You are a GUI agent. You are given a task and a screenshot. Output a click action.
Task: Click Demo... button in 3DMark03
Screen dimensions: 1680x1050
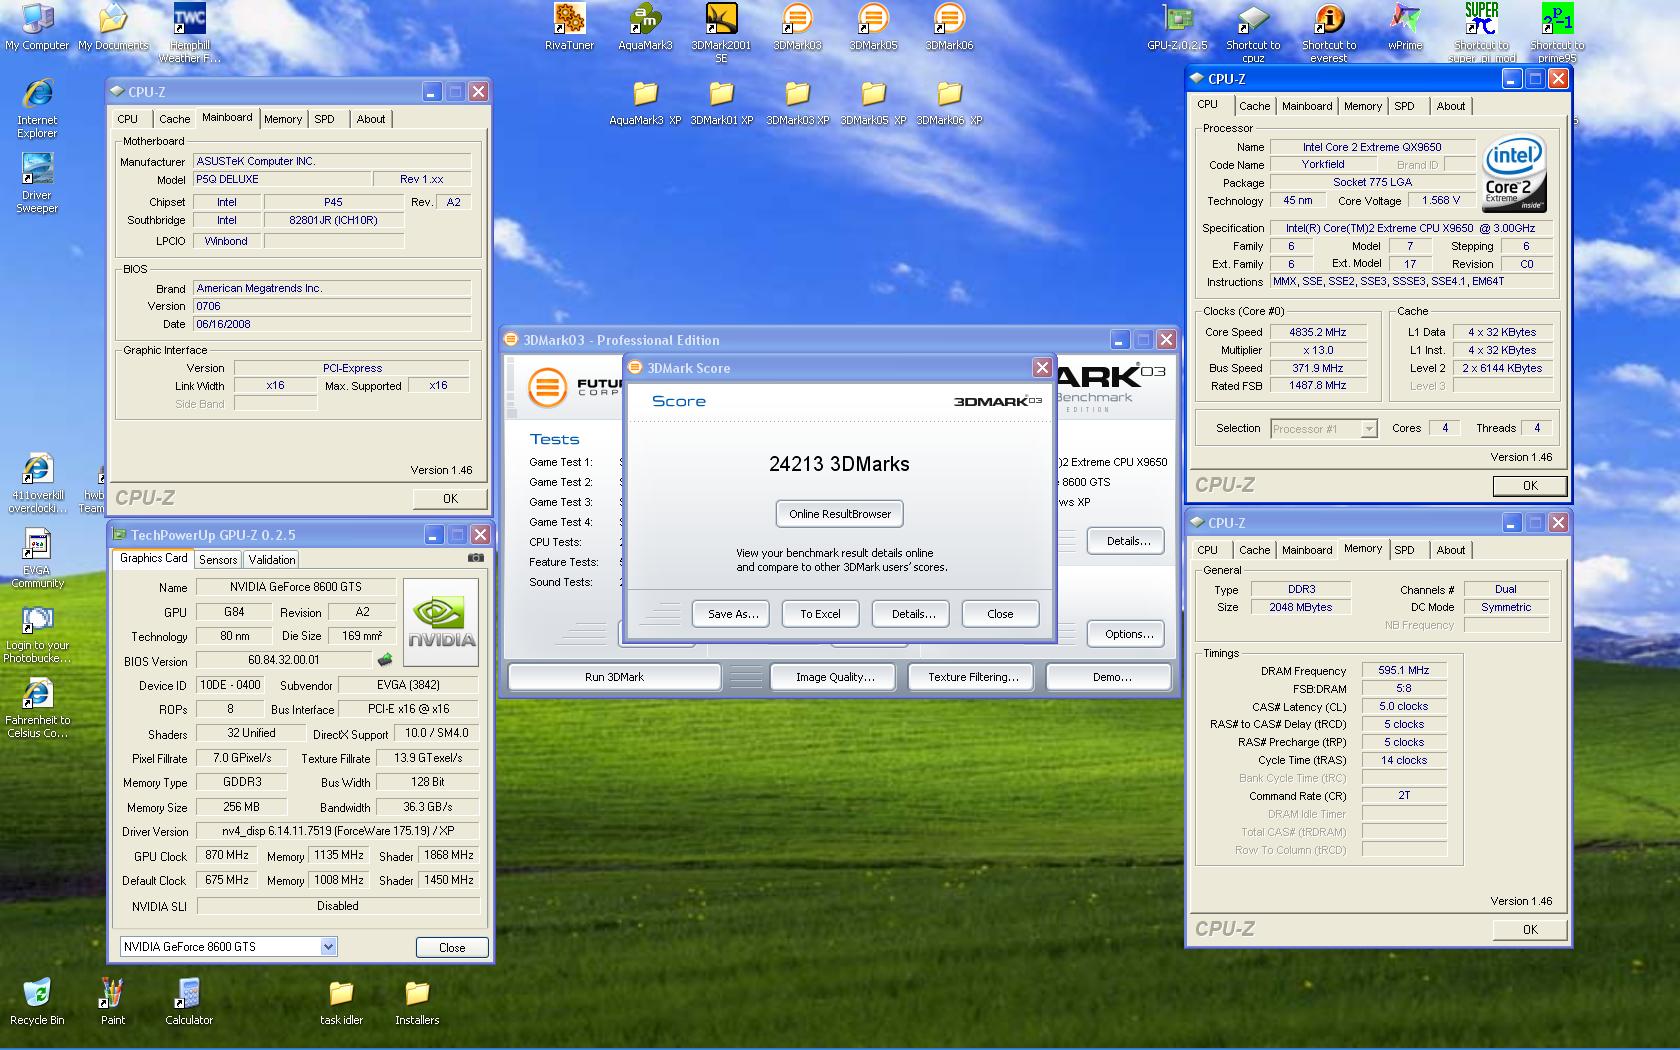pyautogui.click(x=1111, y=677)
